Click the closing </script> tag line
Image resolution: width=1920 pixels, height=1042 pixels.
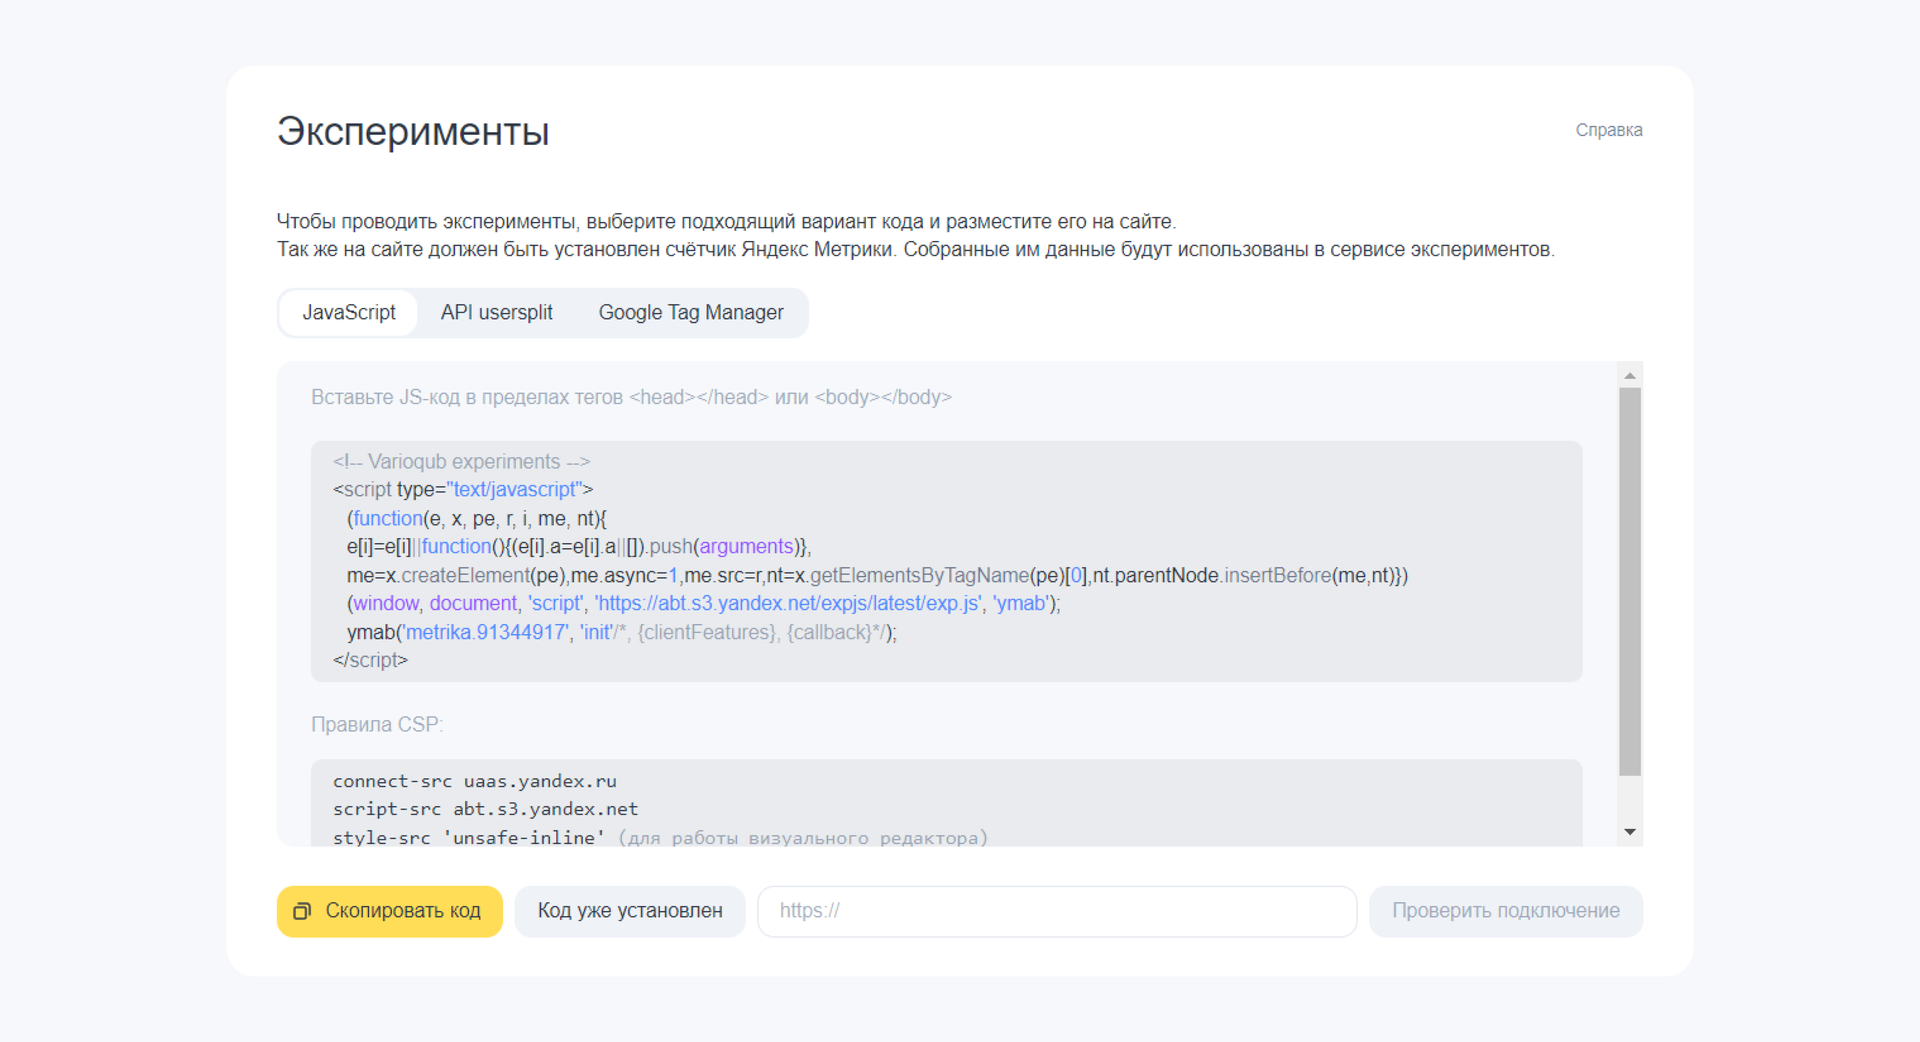(x=370, y=661)
